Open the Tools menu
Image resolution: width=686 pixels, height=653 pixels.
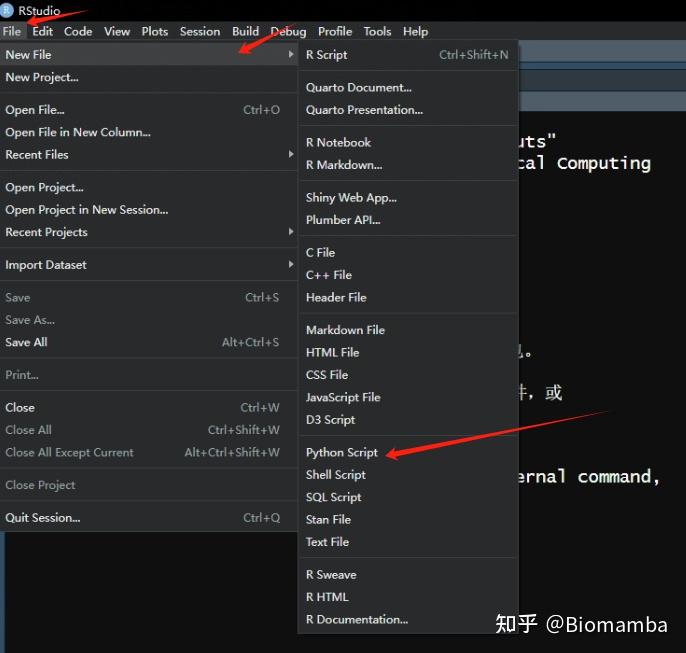[x=377, y=31]
